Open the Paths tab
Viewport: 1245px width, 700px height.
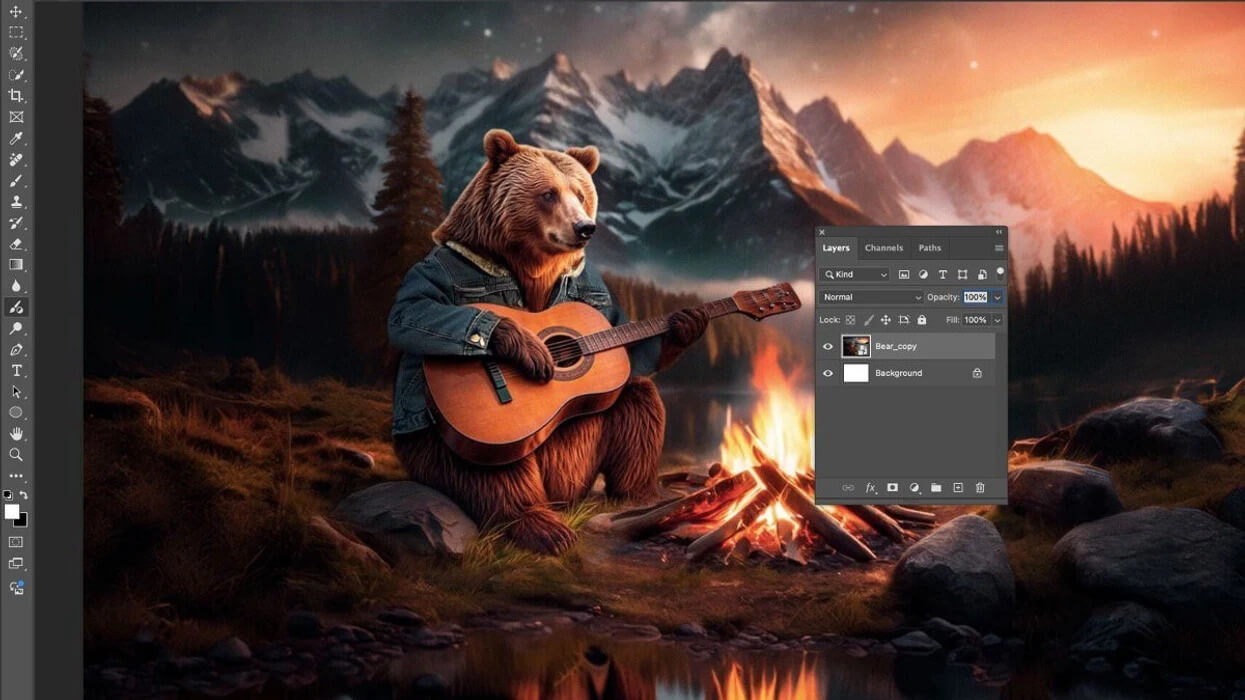tap(929, 248)
